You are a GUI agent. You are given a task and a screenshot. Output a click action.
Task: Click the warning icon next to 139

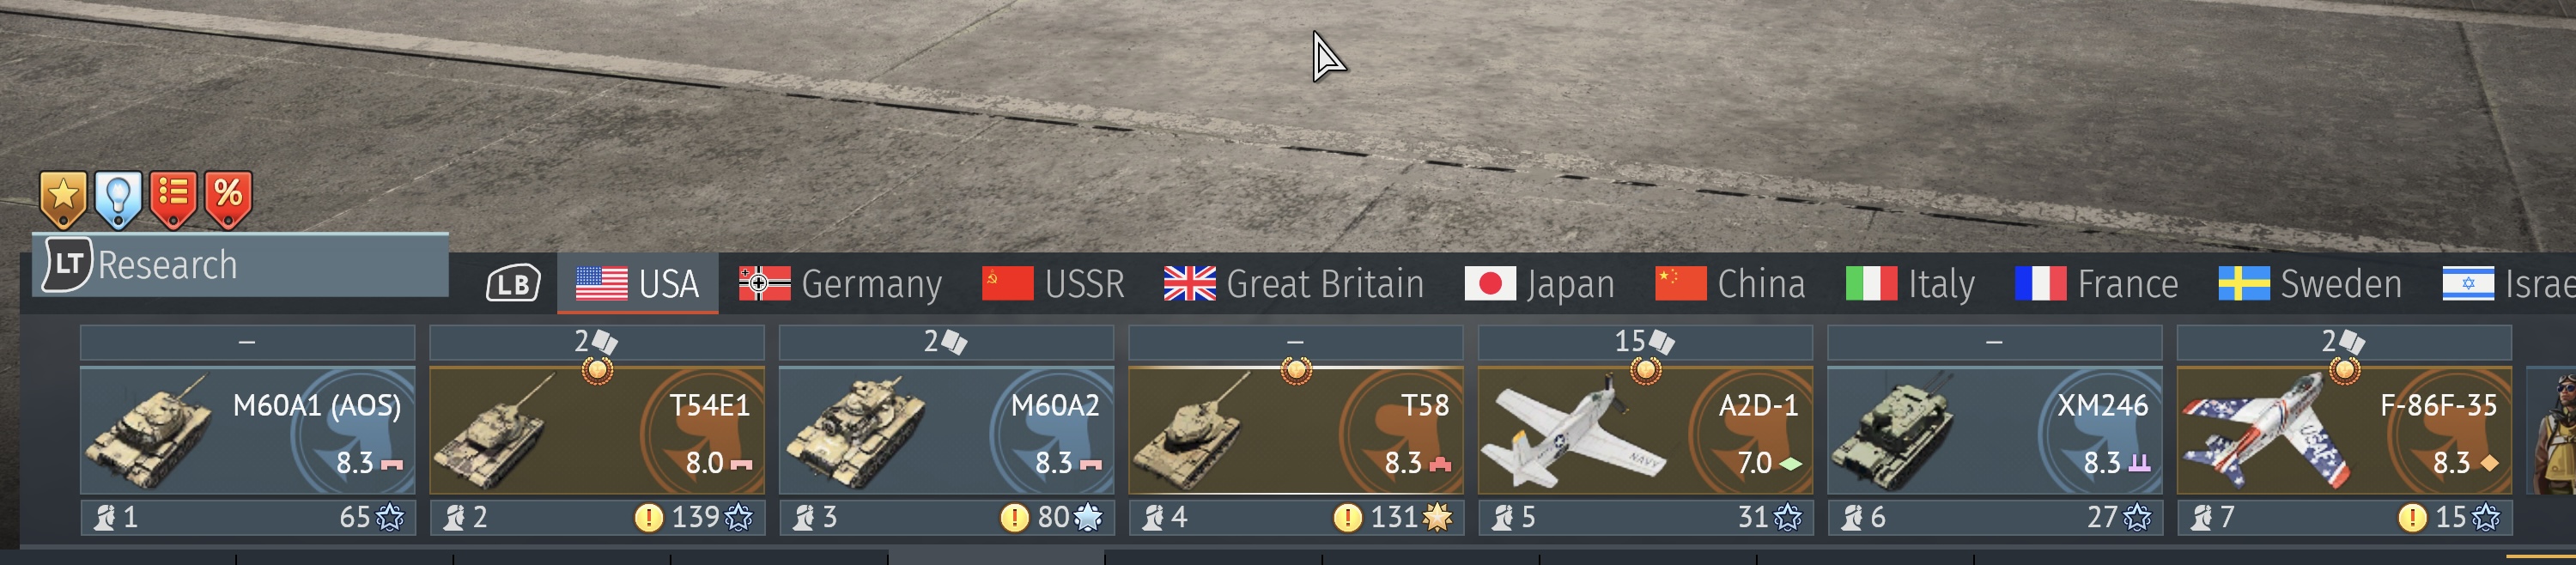pyautogui.click(x=649, y=517)
